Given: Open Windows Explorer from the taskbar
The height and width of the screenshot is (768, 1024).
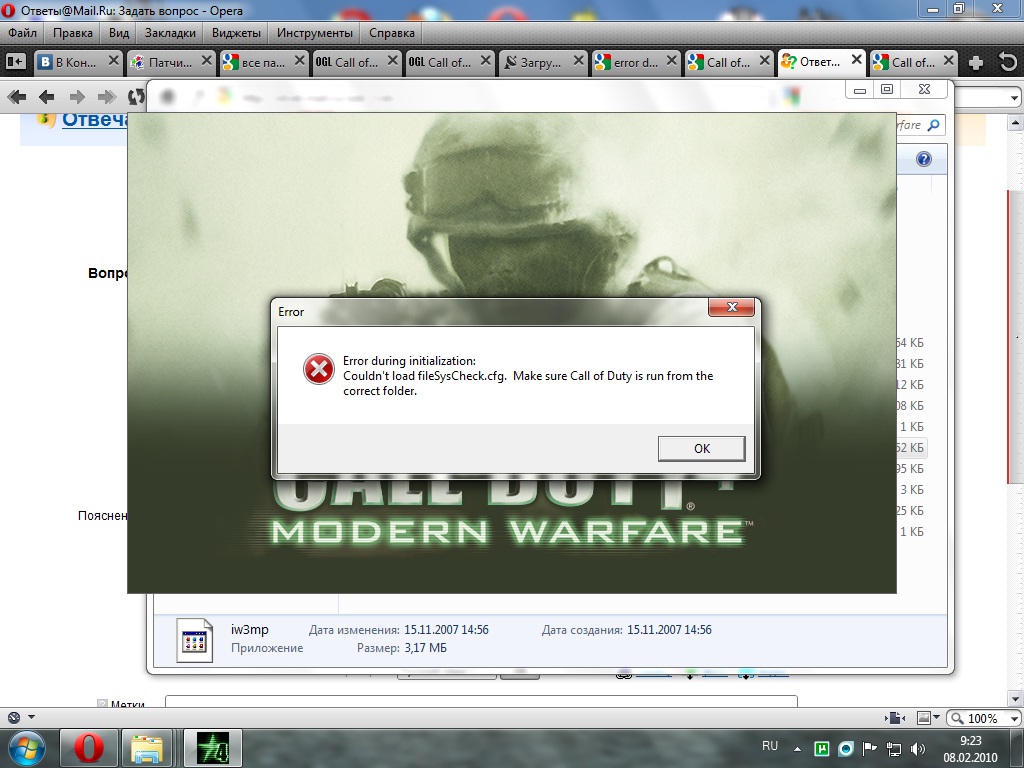Looking at the screenshot, I should coord(148,748).
